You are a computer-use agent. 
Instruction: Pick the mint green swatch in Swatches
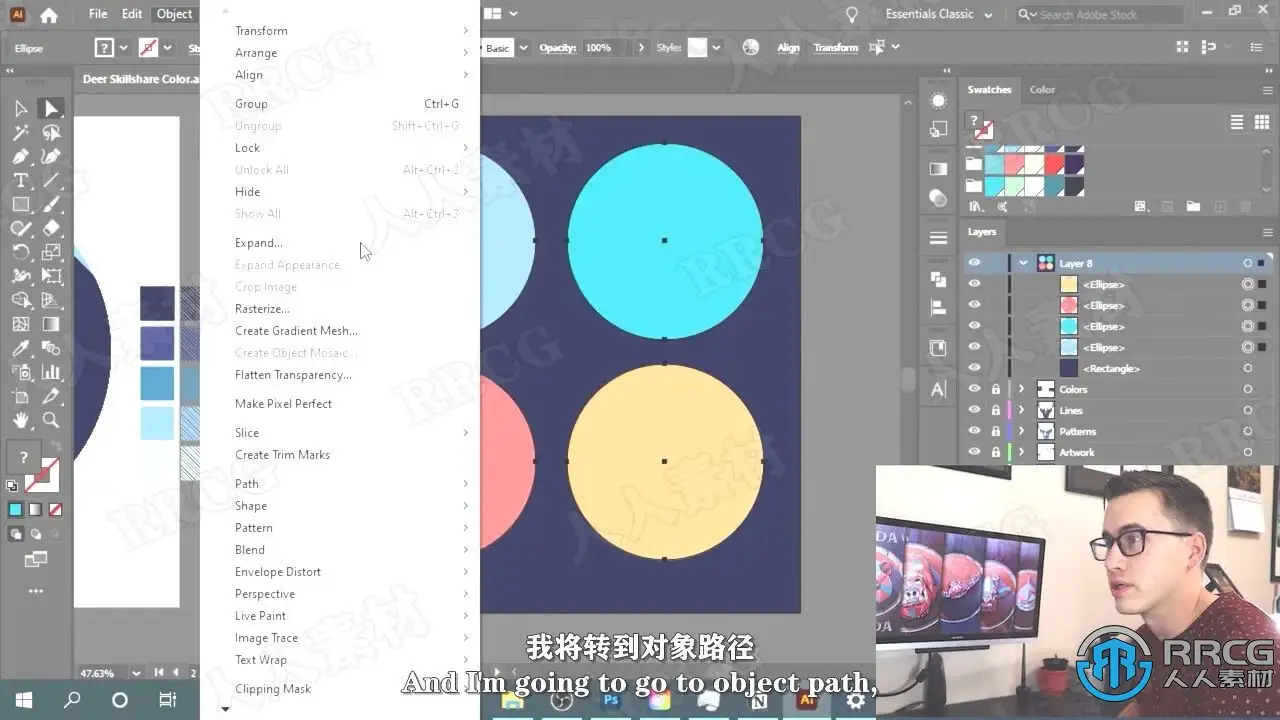1015,186
